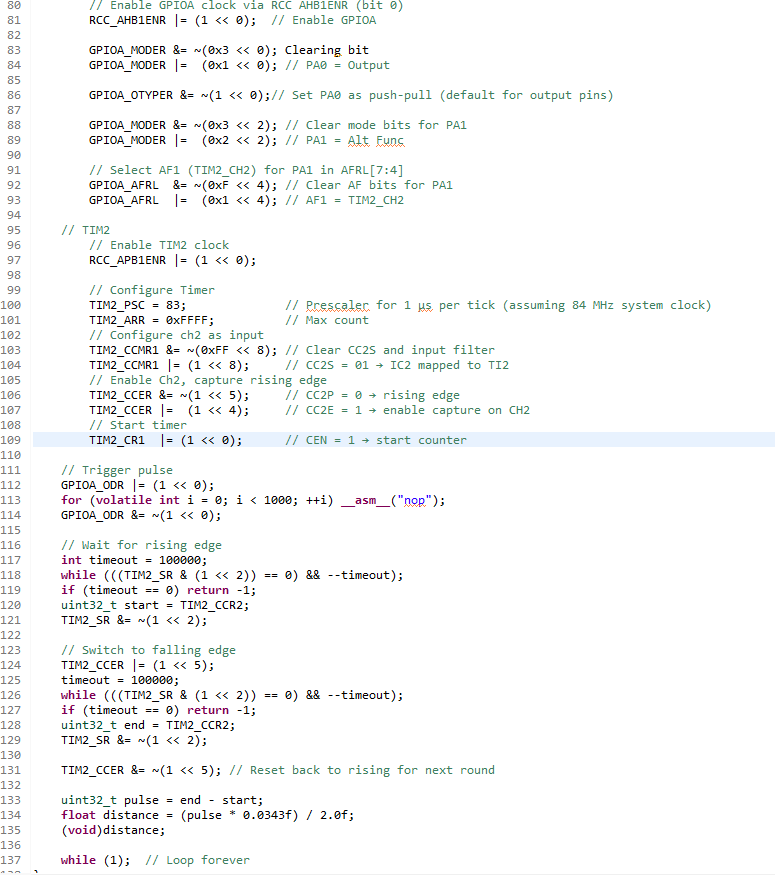775x875 pixels.
Task: Click 'uint32_t pulse = end - start;' line
Action: 162,800
